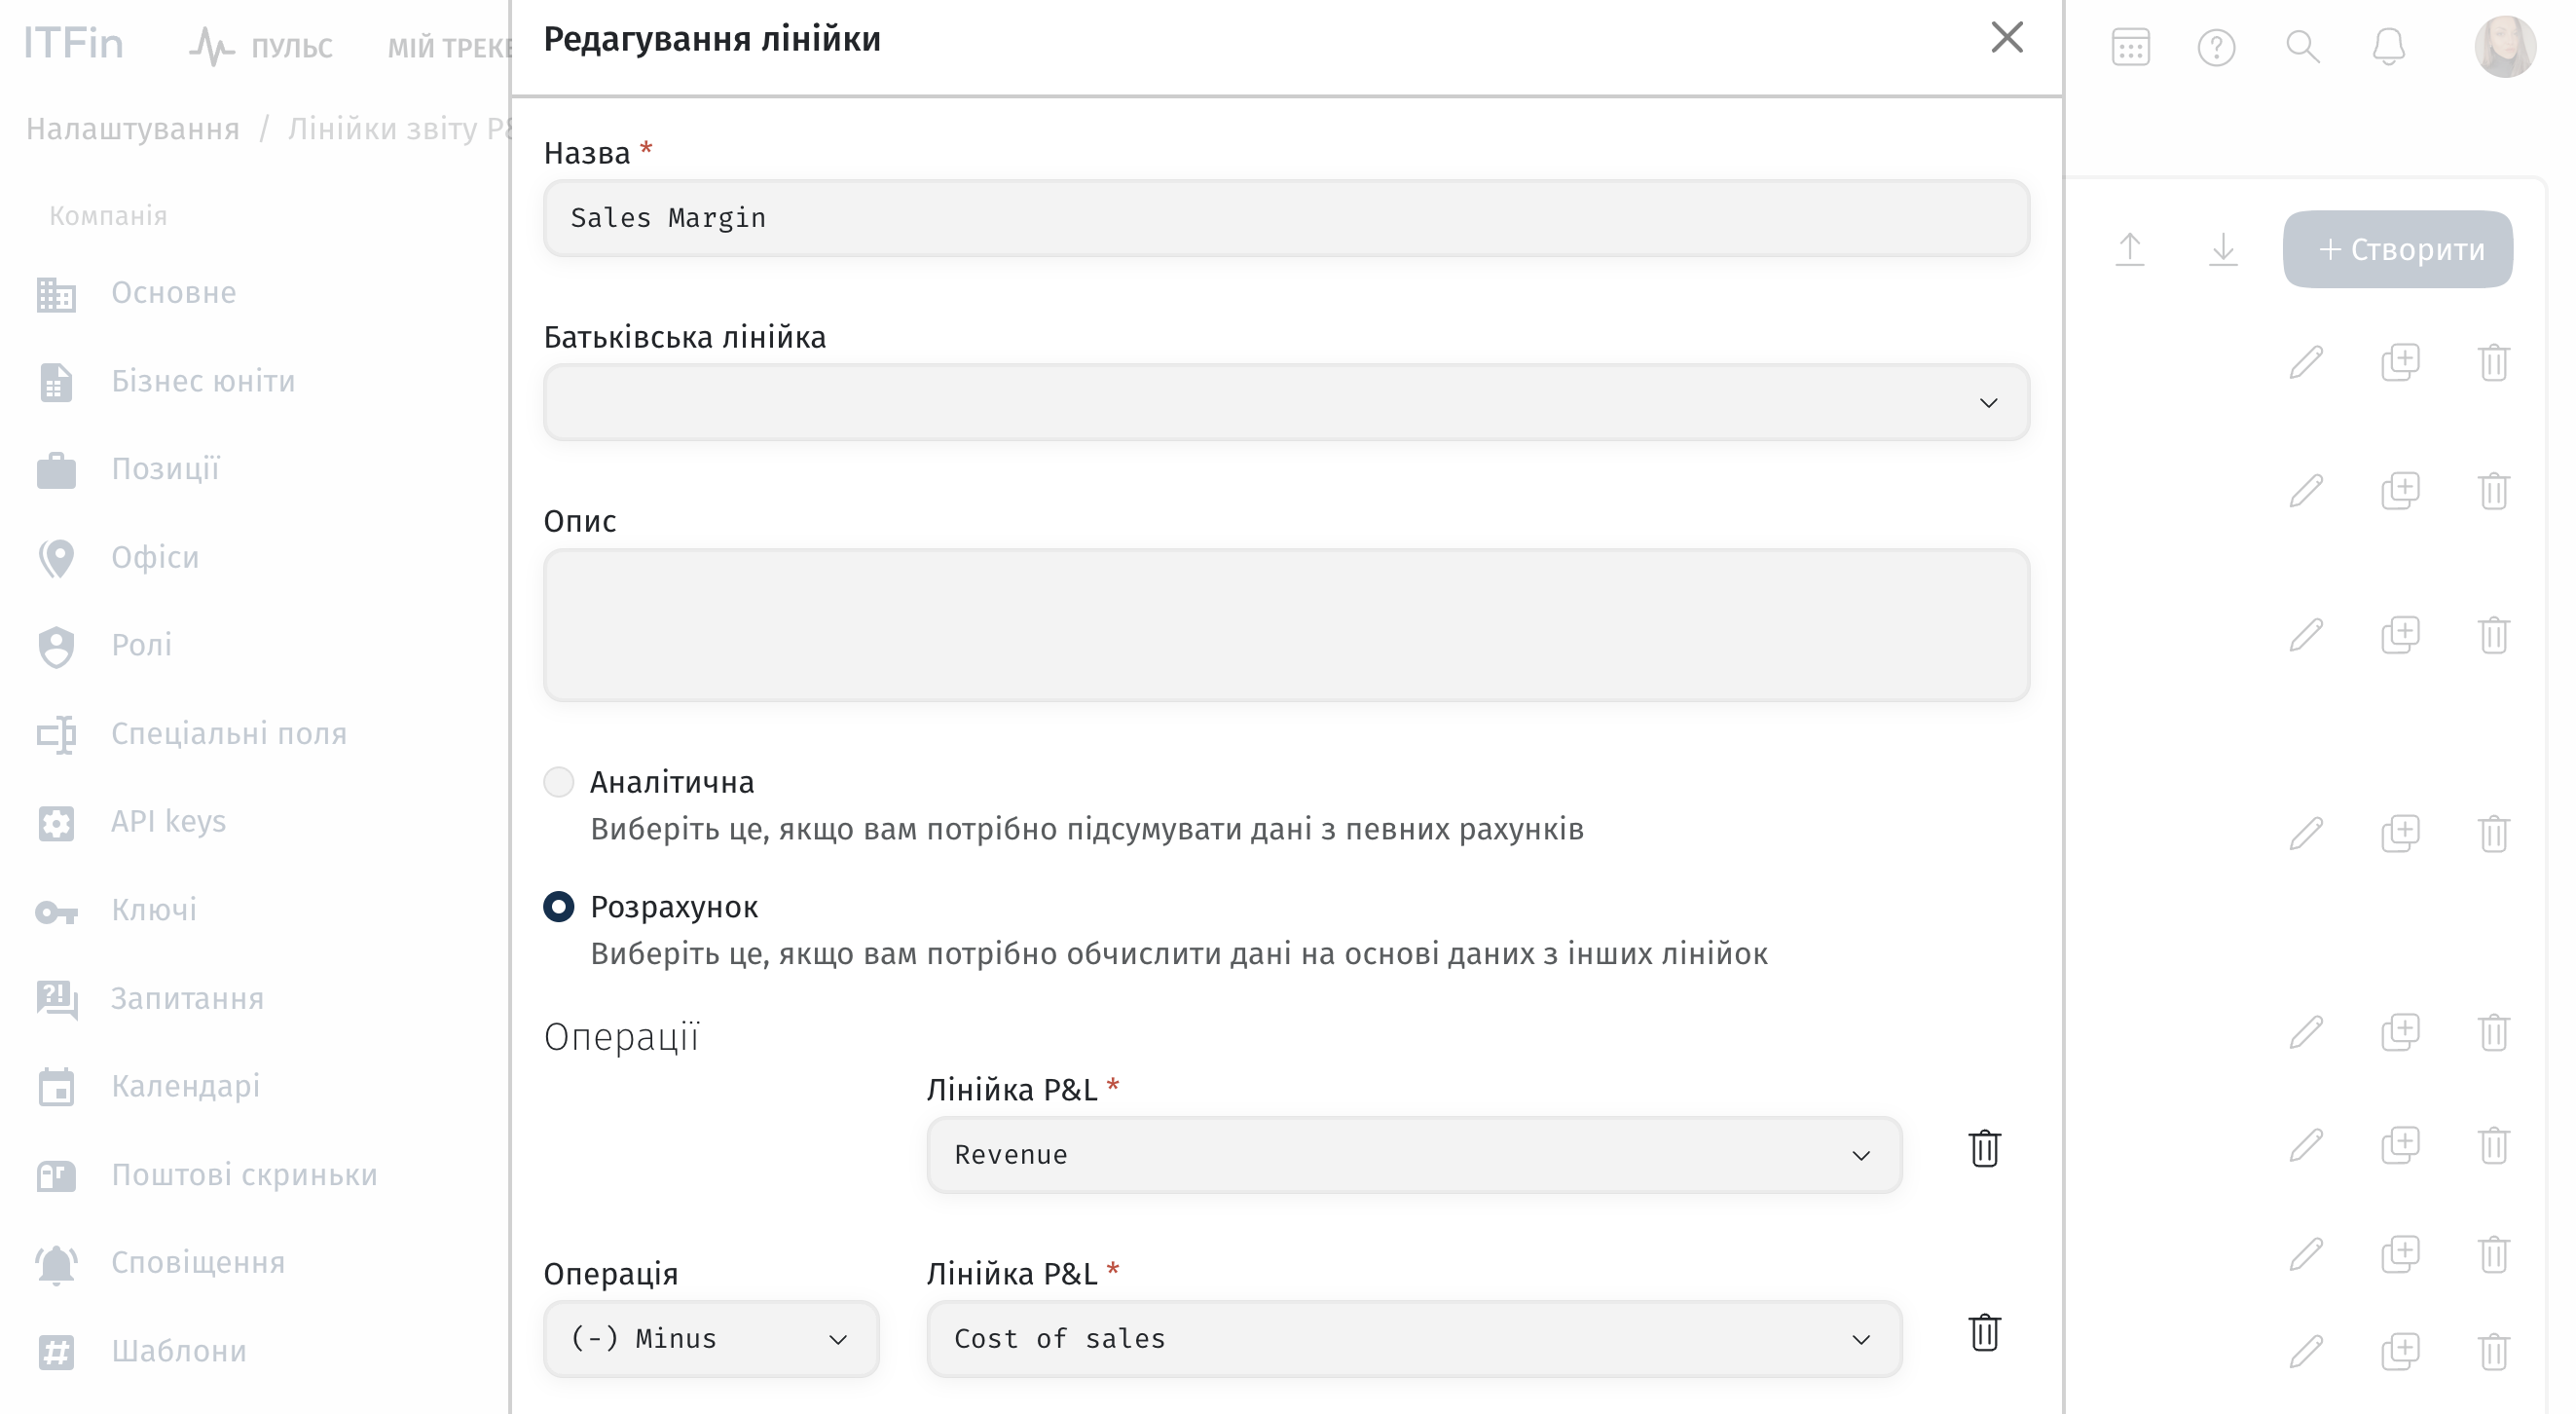The width and height of the screenshot is (2576, 1414).
Task: Open the Cost of sales dropdown
Action: [x=1414, y=1339]
